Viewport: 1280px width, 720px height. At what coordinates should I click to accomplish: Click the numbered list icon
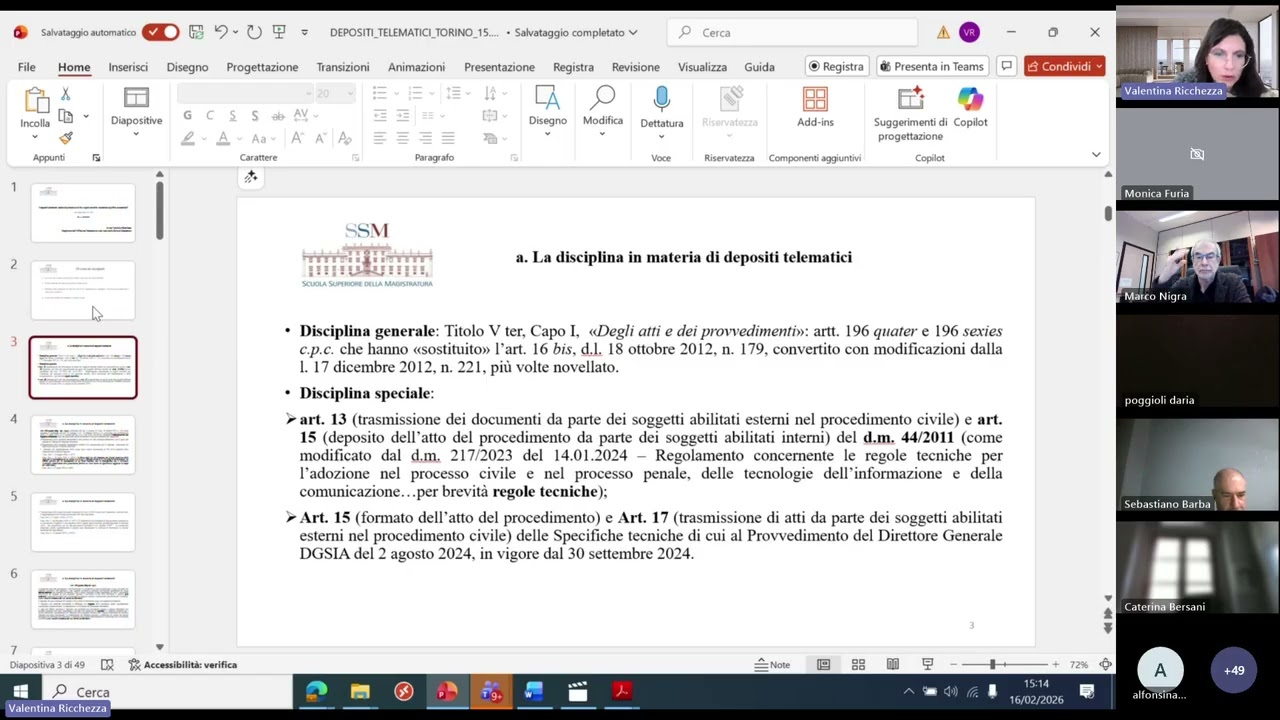(x=415, y=93)
